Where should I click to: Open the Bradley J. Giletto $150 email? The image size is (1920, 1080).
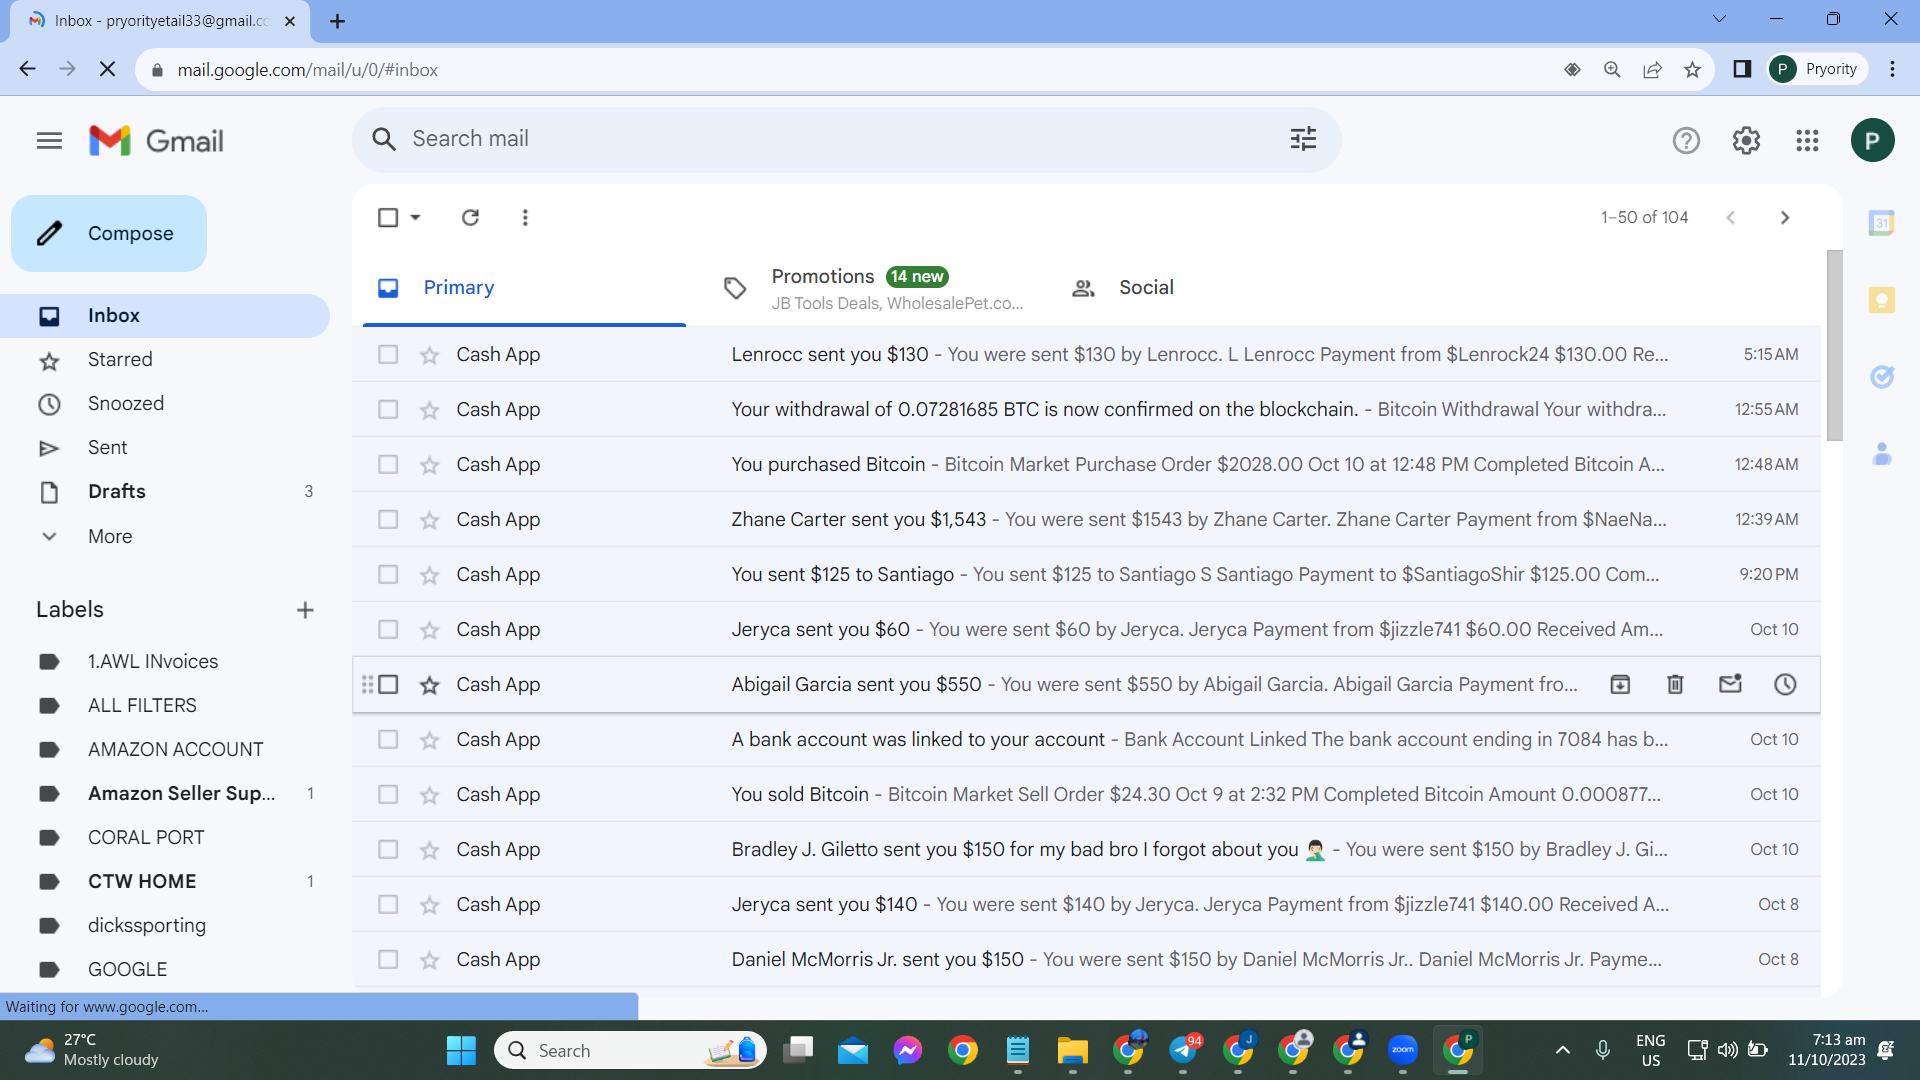[1086, 850]
